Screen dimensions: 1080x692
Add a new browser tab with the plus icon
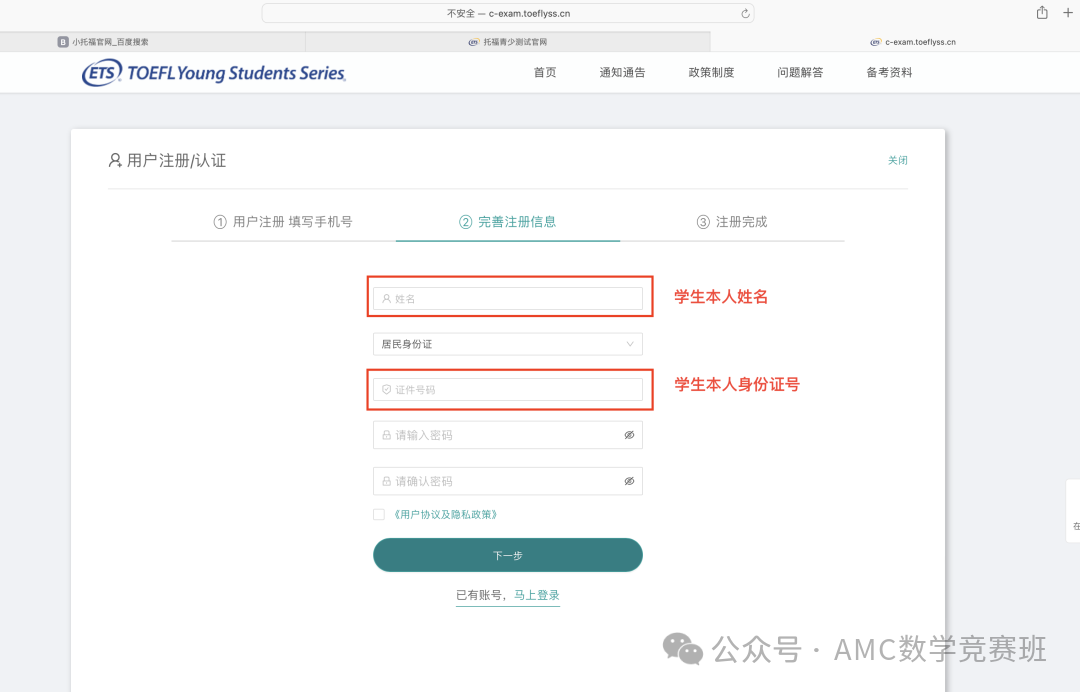pyautogui.click(x=1068, y=12)
